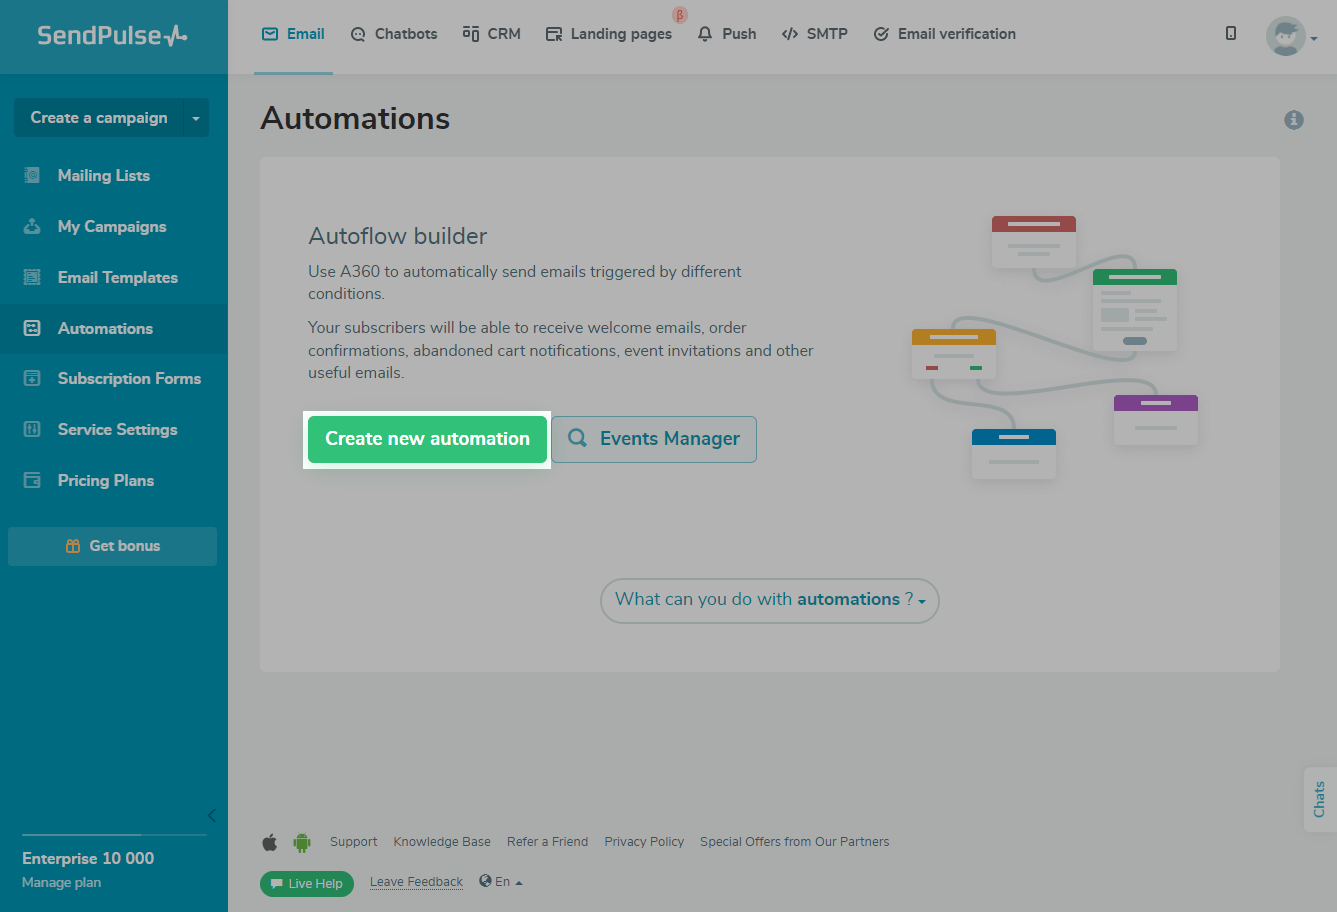1337x912 pixels.
Task: Click the Manage plan link
Action: (x=61, y=883)
